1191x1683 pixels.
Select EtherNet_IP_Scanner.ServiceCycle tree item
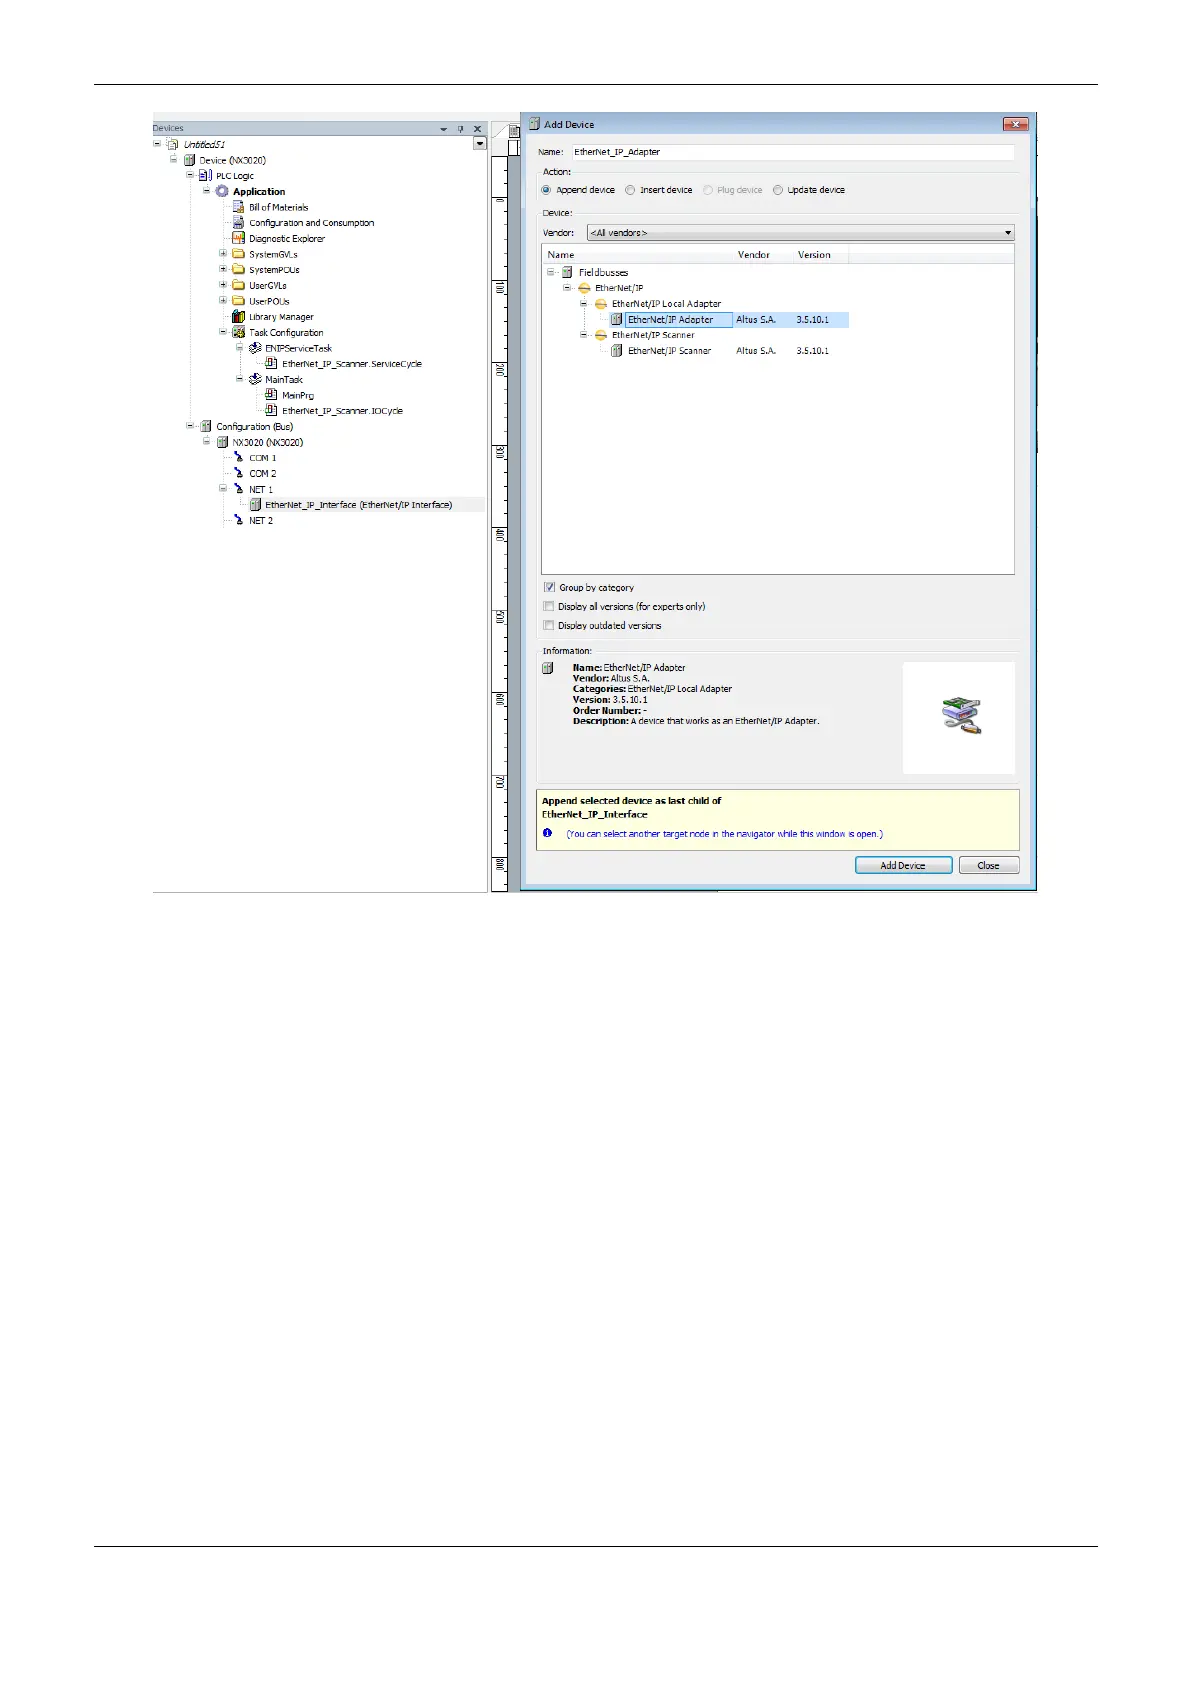(352, 364)
